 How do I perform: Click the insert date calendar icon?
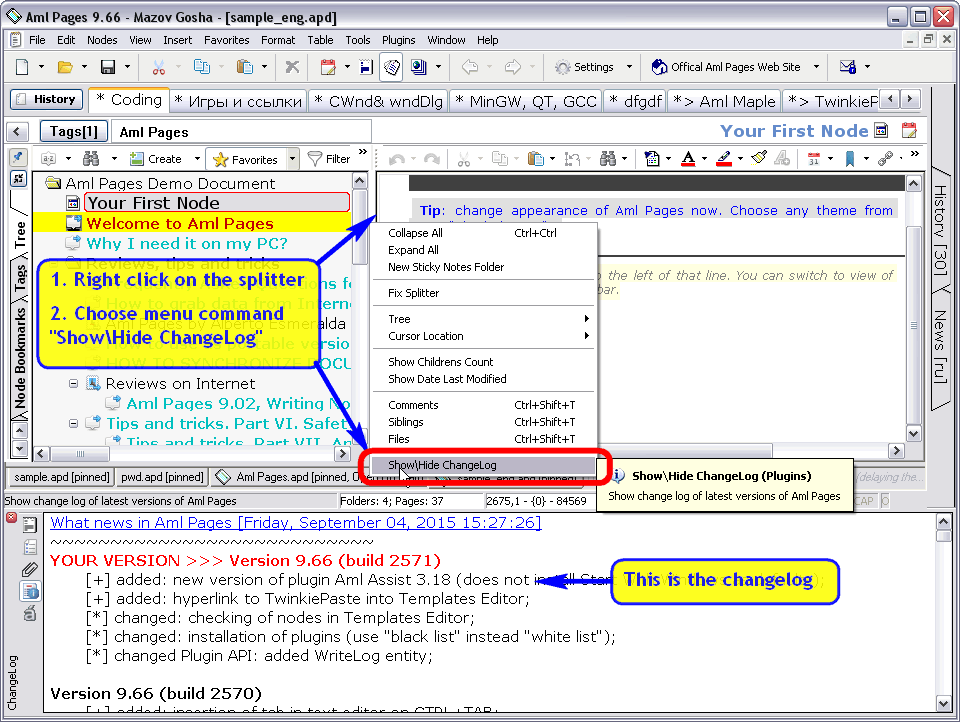(x=328, y=67)
